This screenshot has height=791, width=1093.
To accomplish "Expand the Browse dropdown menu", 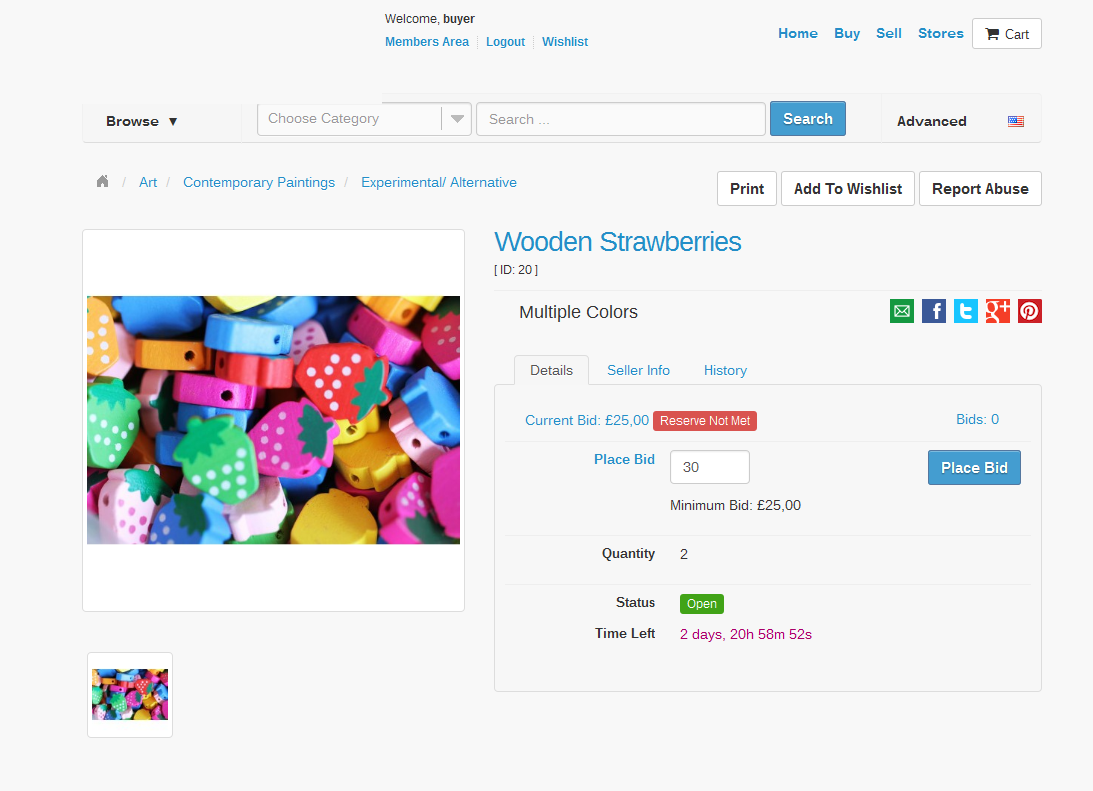I will point(142,121).
